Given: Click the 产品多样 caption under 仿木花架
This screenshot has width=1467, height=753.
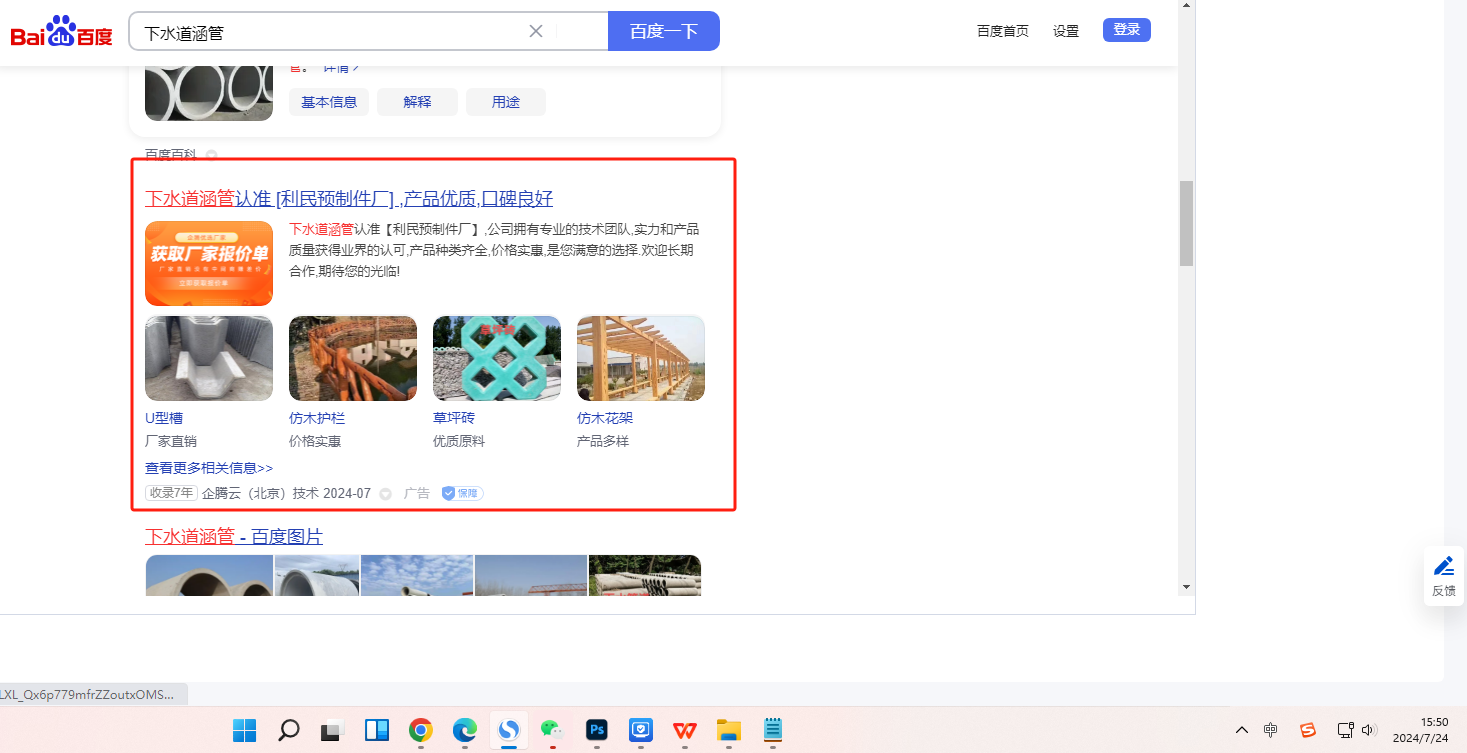Looking at the screenshot, I should click(x=603, y=441).
